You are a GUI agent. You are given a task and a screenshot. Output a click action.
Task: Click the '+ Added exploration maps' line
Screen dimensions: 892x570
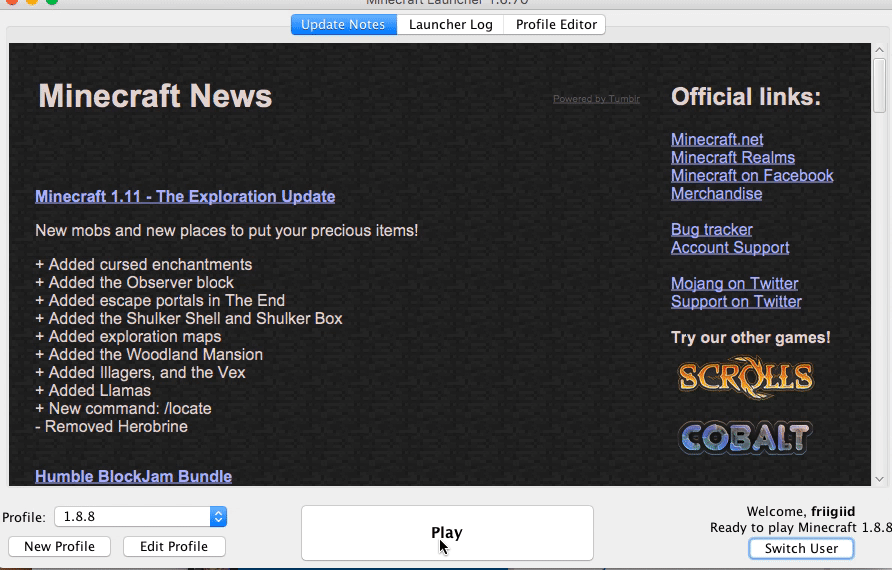(128, 337)
